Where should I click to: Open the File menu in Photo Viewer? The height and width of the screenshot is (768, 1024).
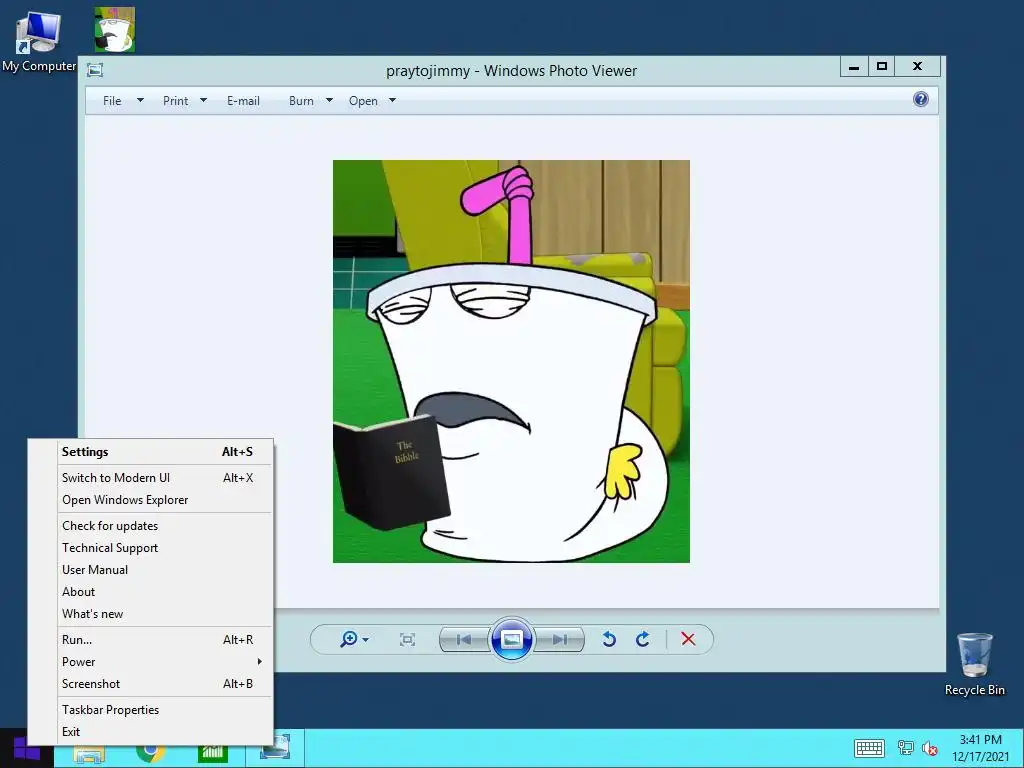(x=123, y=101)
